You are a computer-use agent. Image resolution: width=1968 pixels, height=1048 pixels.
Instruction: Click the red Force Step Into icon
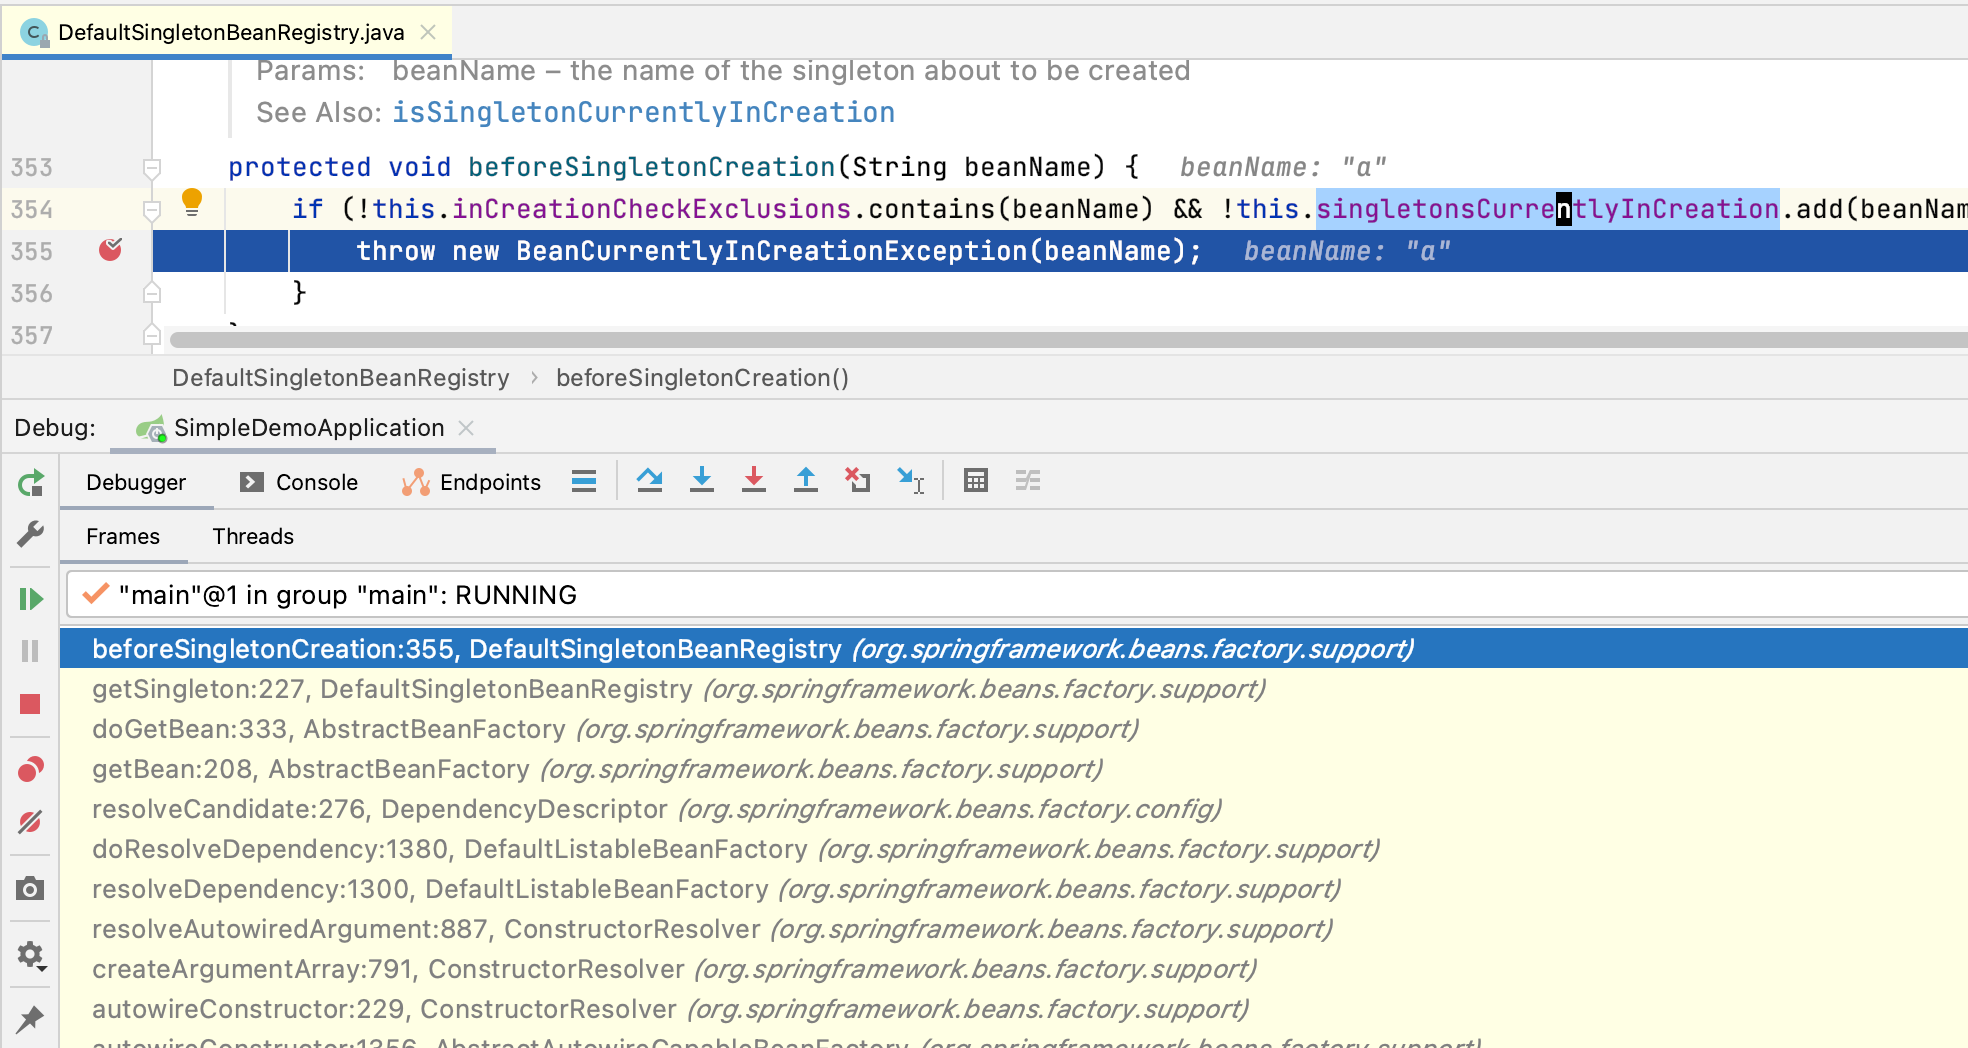coord(754,481)
